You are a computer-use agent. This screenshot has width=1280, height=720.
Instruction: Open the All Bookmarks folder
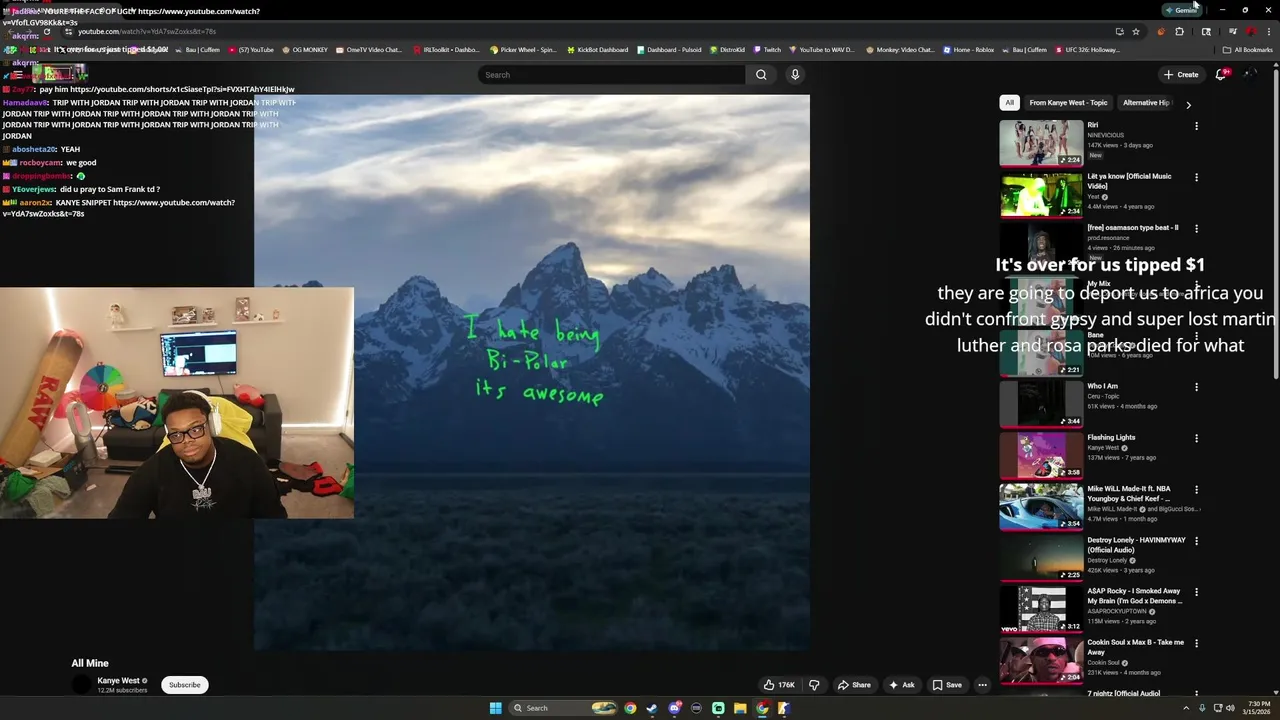(1247, 50)
